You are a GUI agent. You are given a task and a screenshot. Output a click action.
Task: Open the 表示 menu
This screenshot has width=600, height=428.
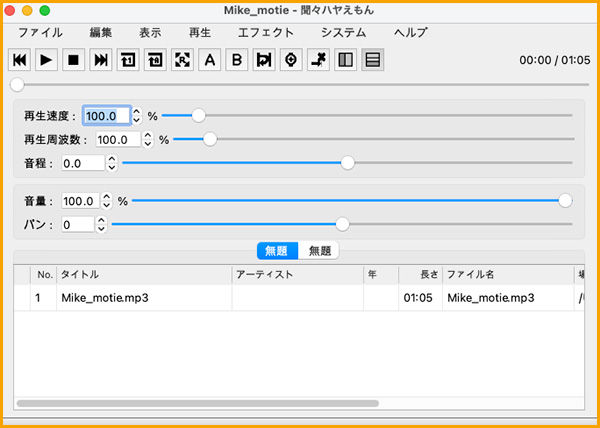point(150,33)
